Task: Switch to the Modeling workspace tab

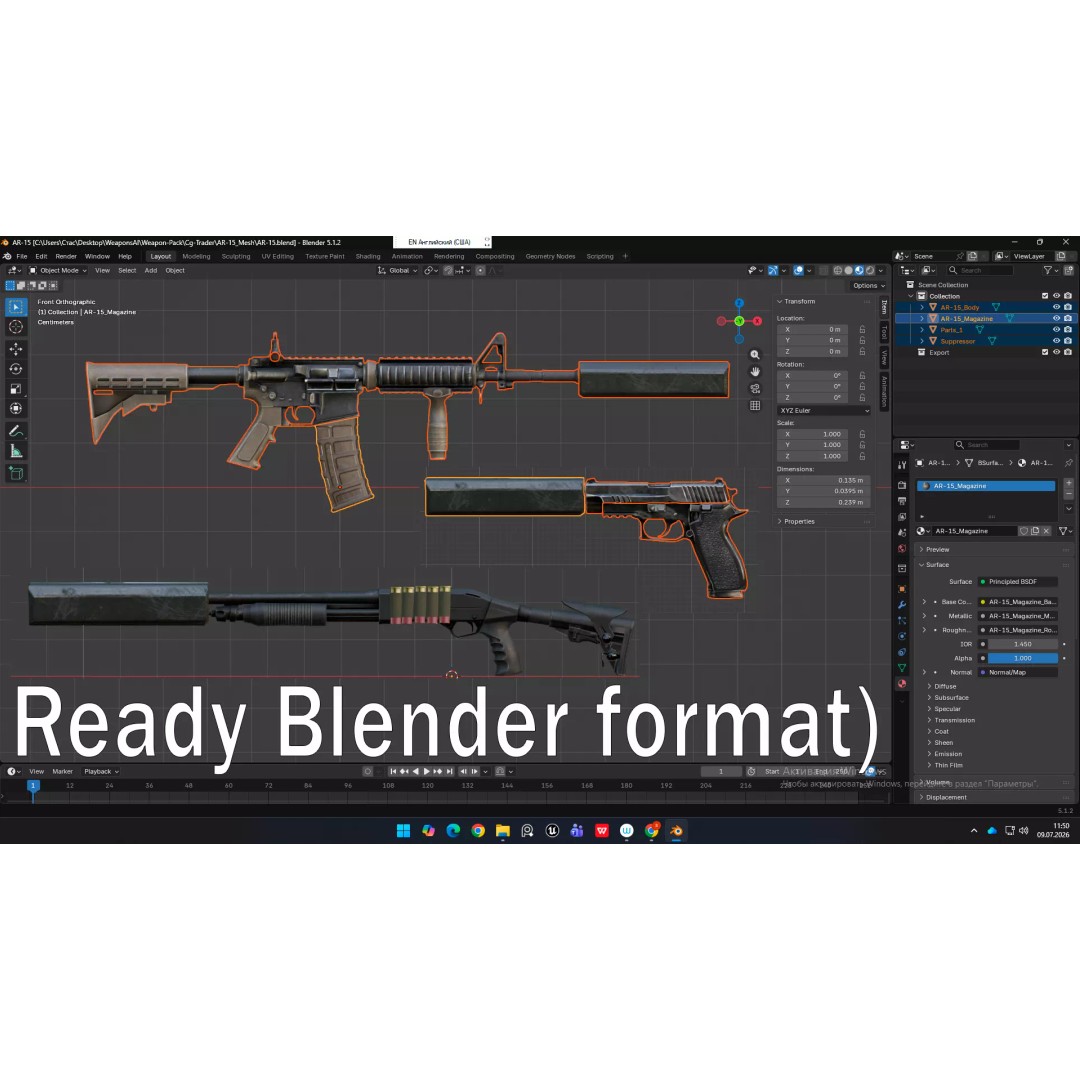Action: click(x=196, y=256)
